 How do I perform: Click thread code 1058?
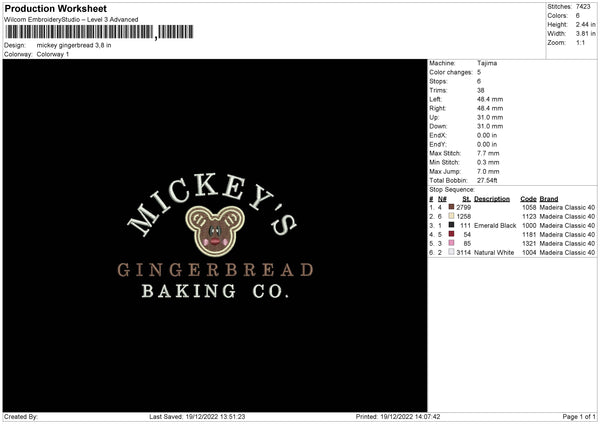pos(529,207)
